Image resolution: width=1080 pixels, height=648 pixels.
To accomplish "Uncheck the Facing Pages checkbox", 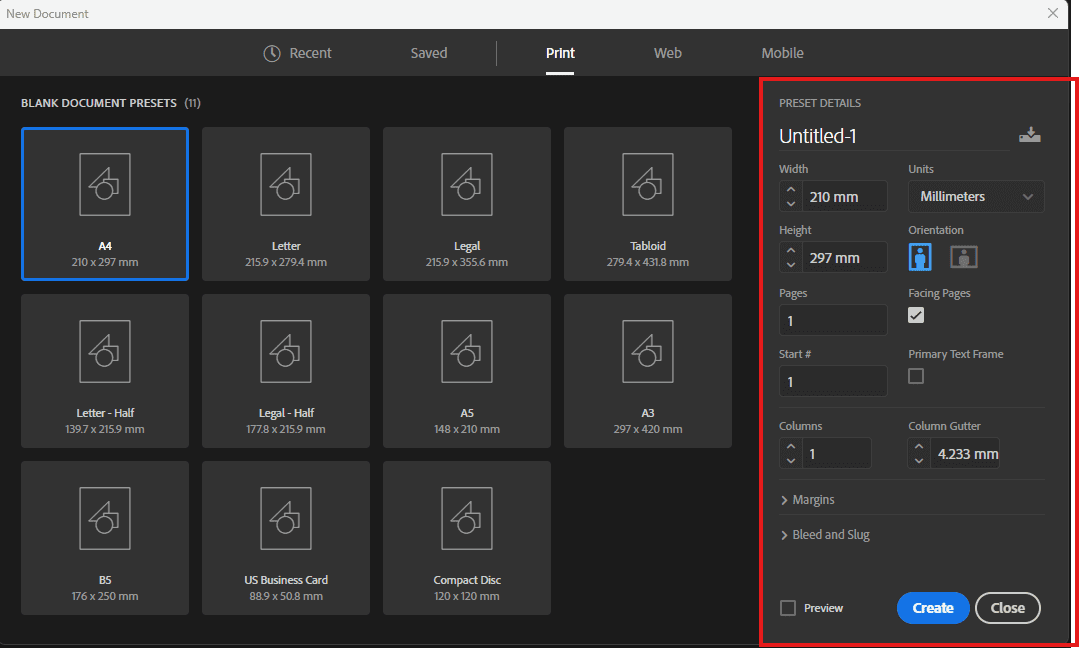I will (x=916, y=315).
